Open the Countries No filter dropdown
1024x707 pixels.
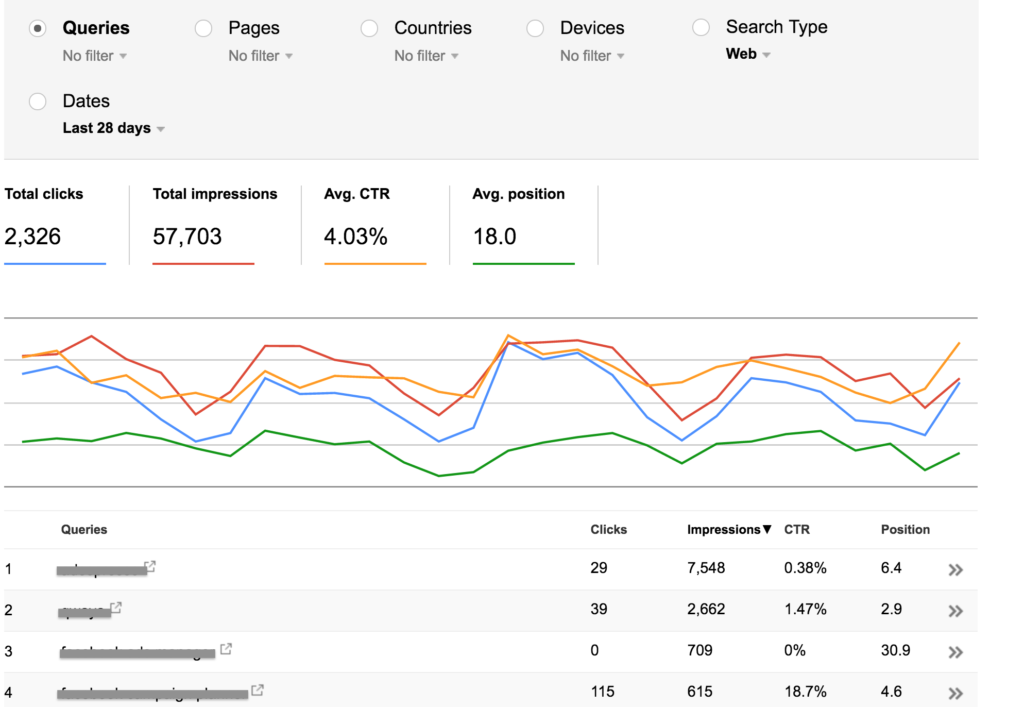(426, 56)
